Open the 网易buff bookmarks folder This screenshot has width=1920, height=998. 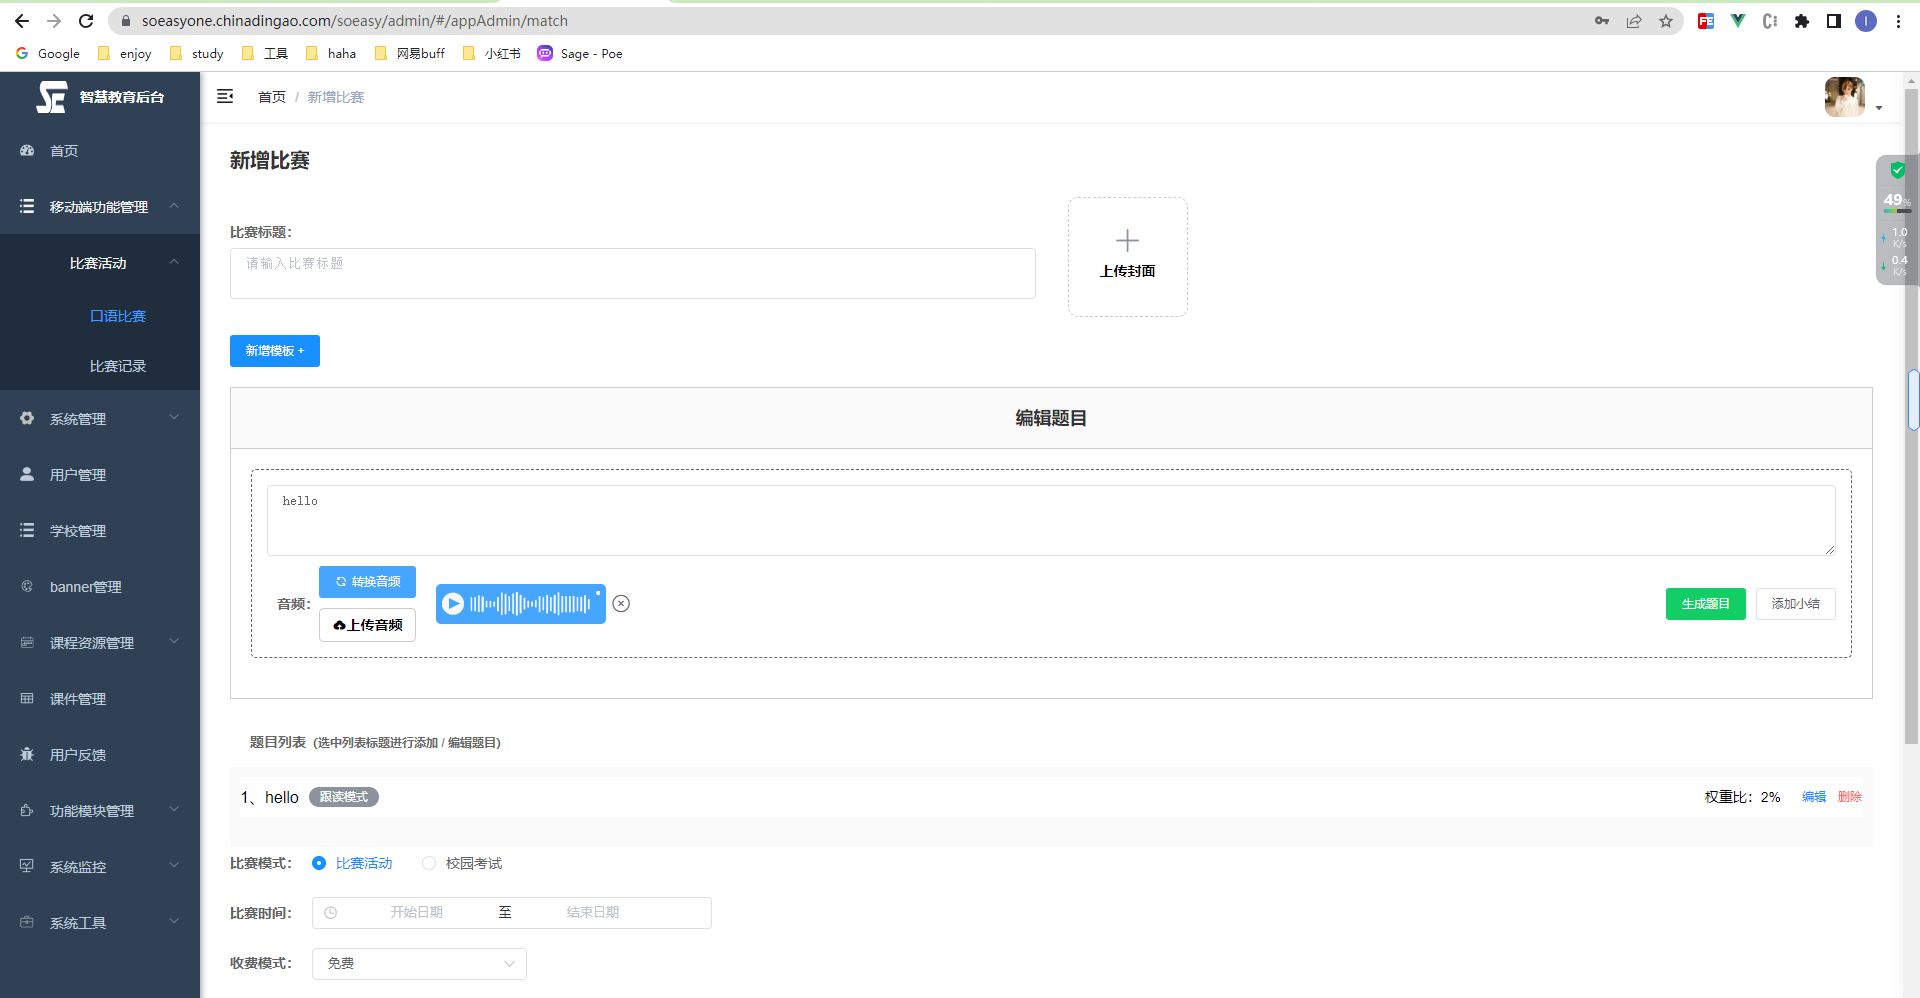[x=410, y=54]
